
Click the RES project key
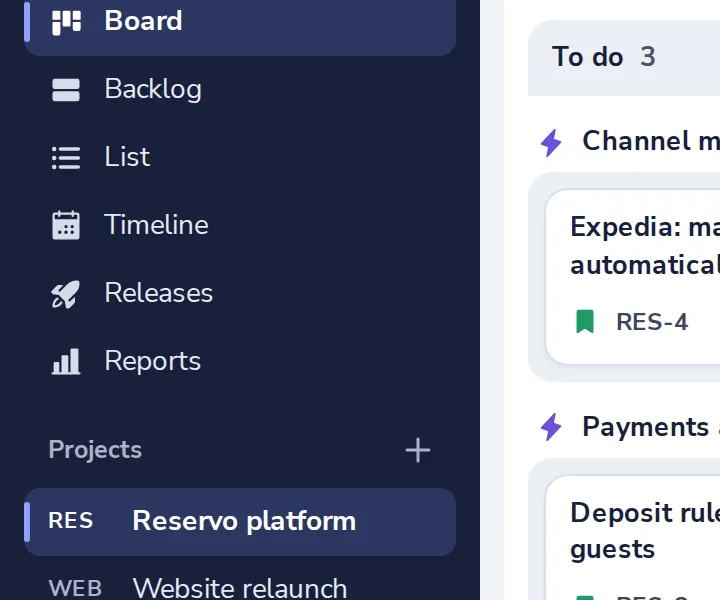(71, 521)
